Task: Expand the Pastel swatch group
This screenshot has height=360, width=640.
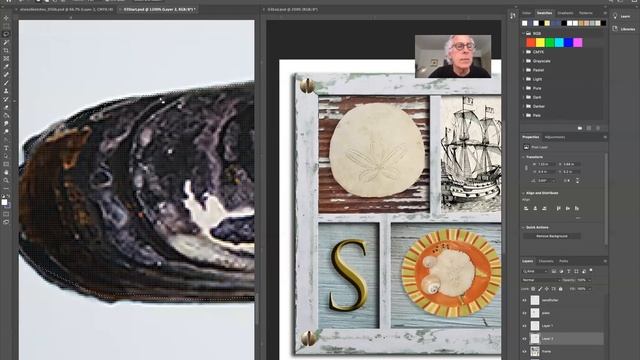Action: (x=523, y=70)
